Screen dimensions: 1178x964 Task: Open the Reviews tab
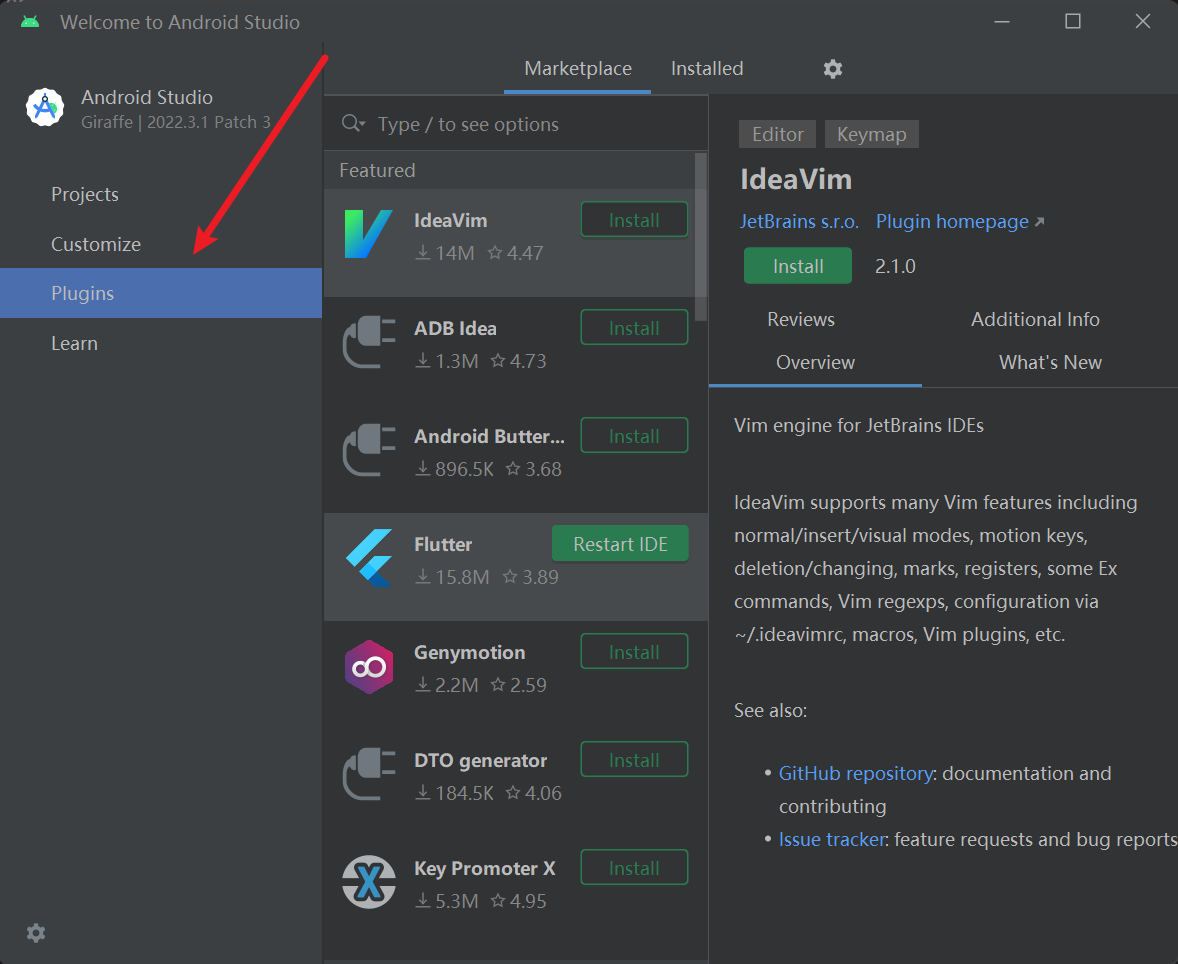point(801,319)
